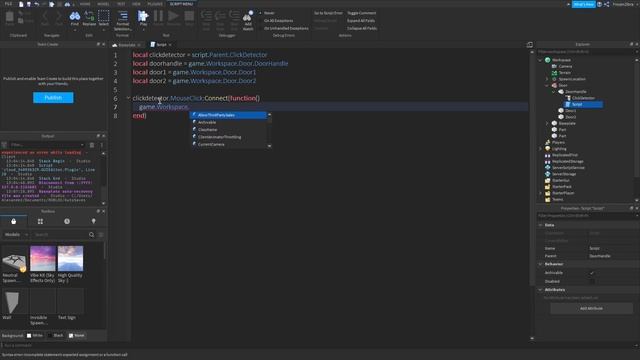This screenshot has width=640, height=360.
Task: Click Go to Script Error action
Action: (x=328, y=13)
